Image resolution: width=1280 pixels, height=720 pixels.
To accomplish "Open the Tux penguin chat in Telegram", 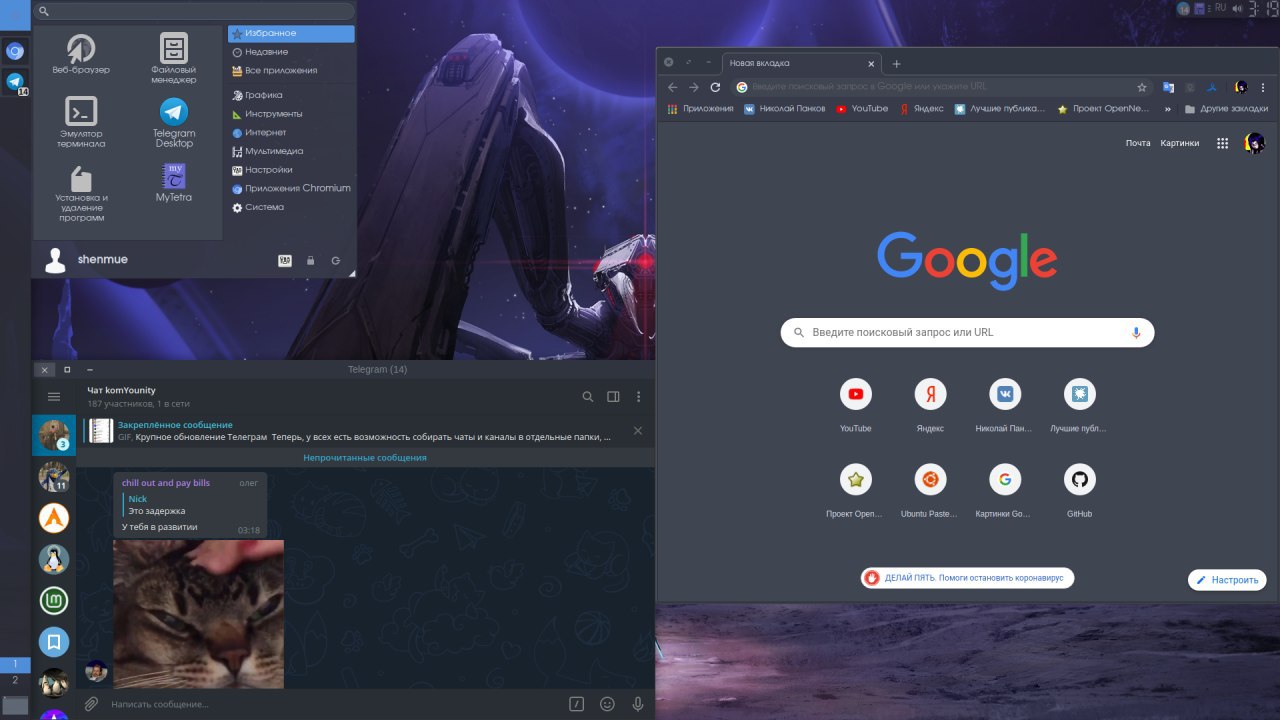I will pos(54,559).
